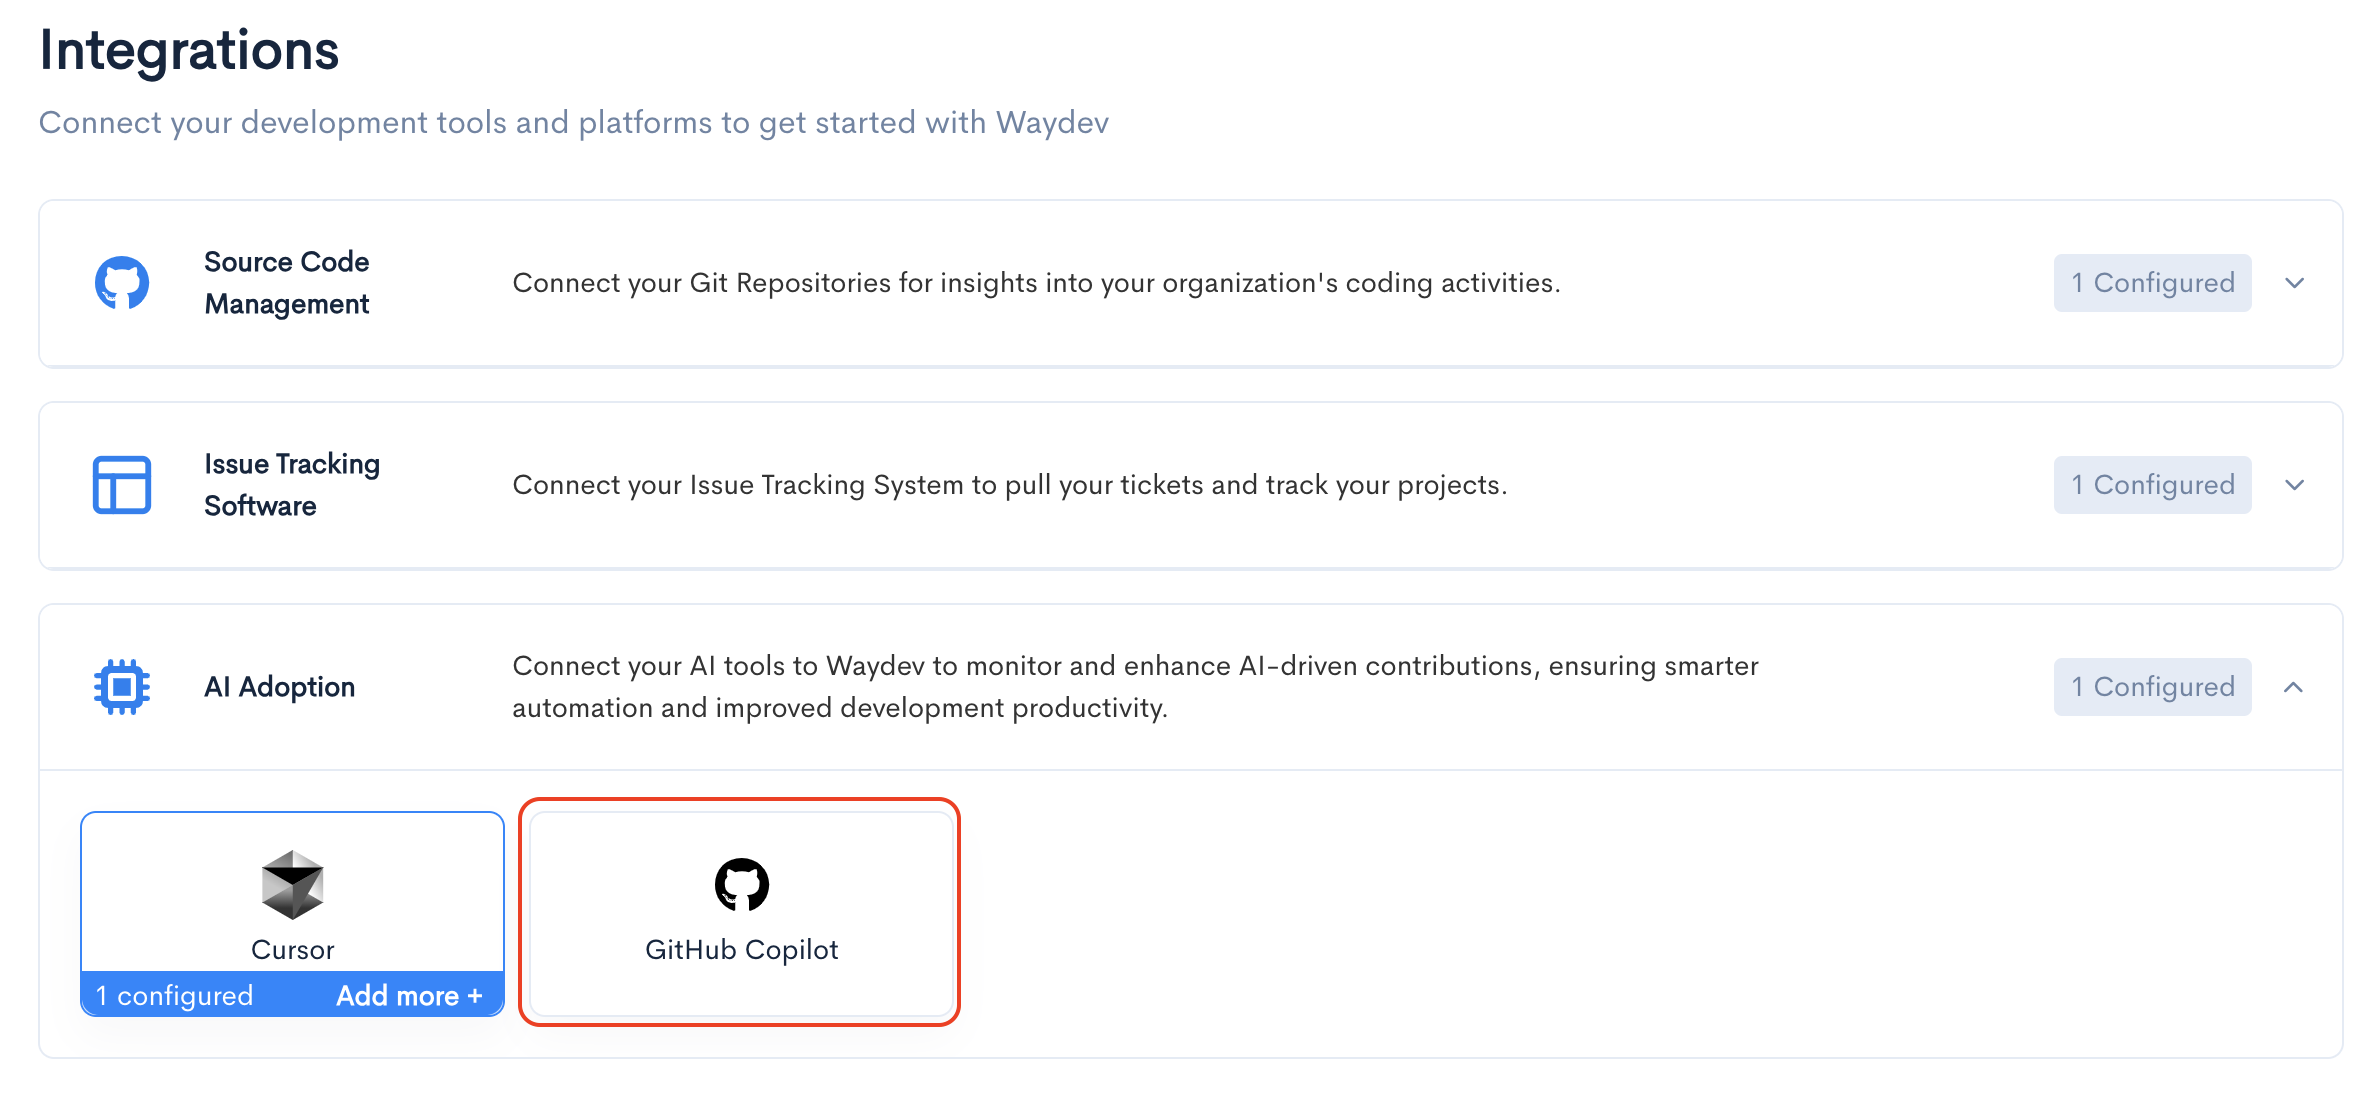The image size is (2380, 1110).
Task: Collapse the AI Adoption section chevron
Action: 2294,687
